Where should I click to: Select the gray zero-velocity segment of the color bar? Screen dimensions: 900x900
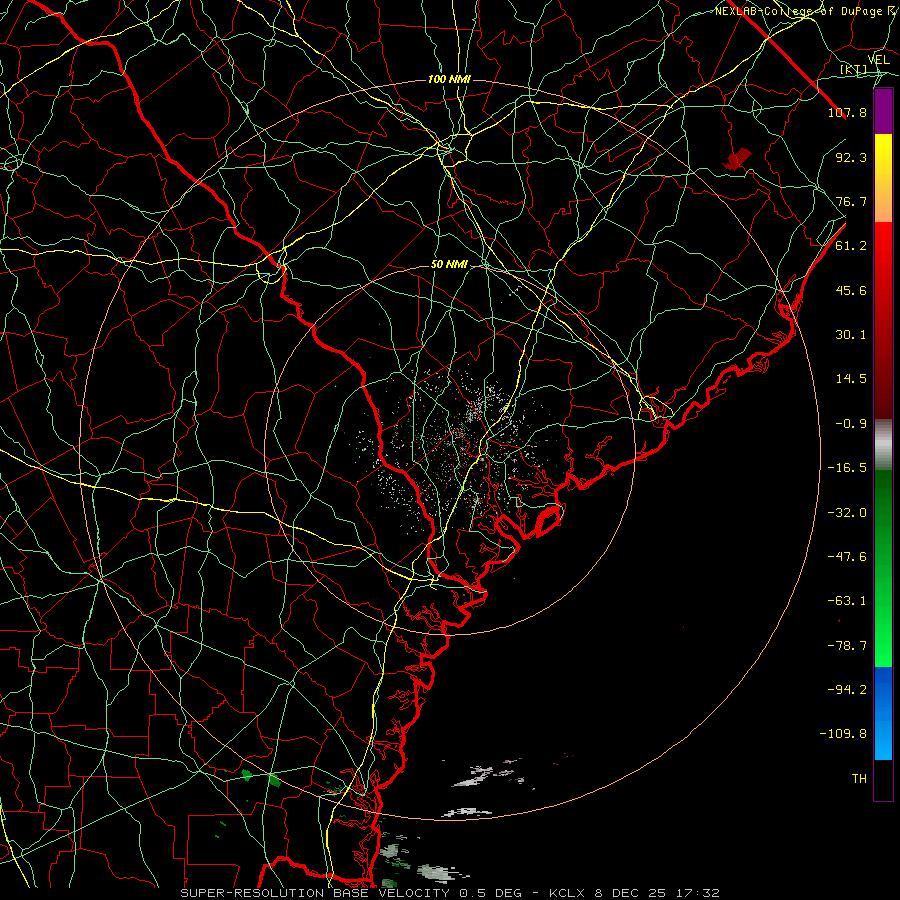point(883,445)
